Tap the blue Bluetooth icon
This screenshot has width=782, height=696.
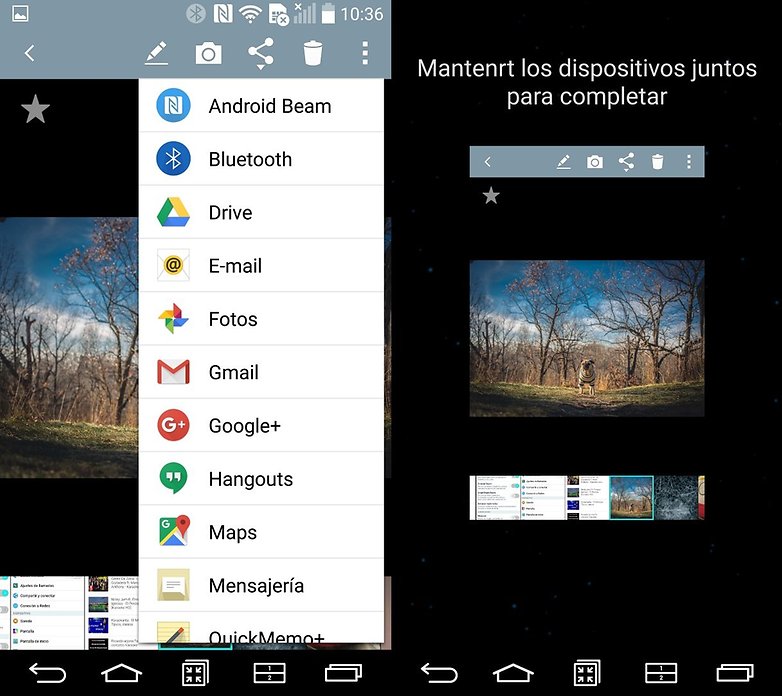tap(173, 159)
